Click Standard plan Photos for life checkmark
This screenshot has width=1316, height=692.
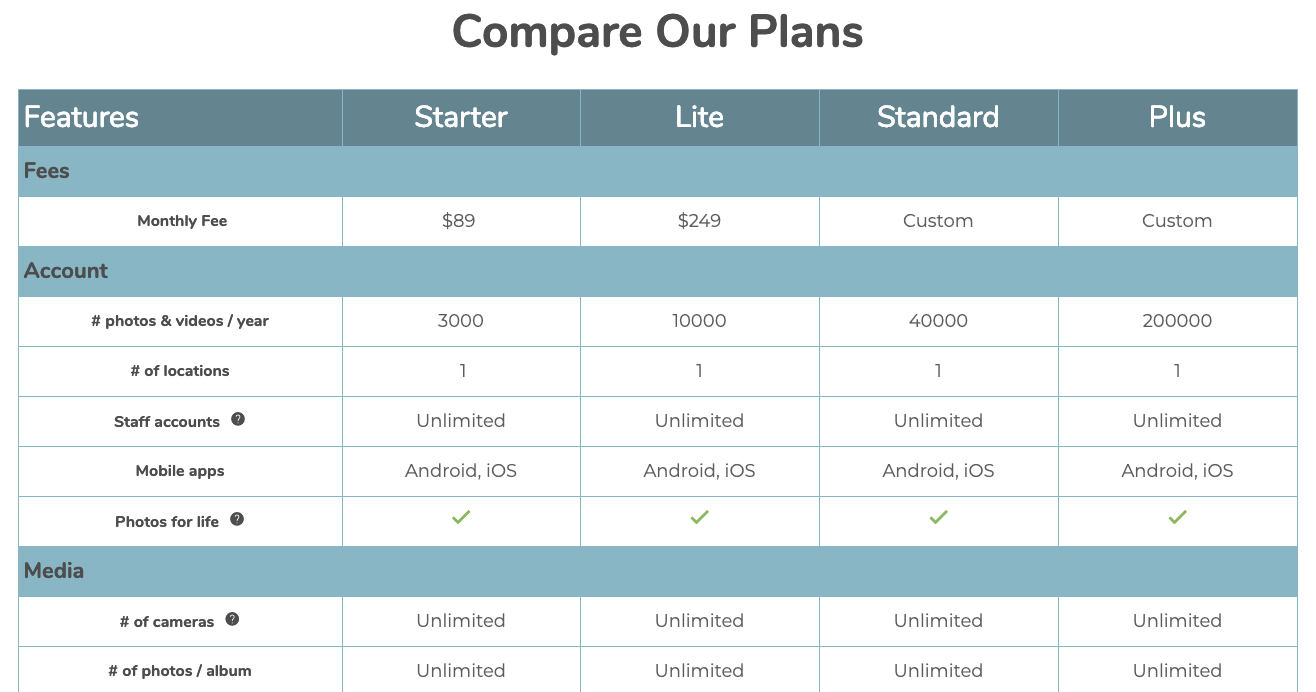[938, 517]
